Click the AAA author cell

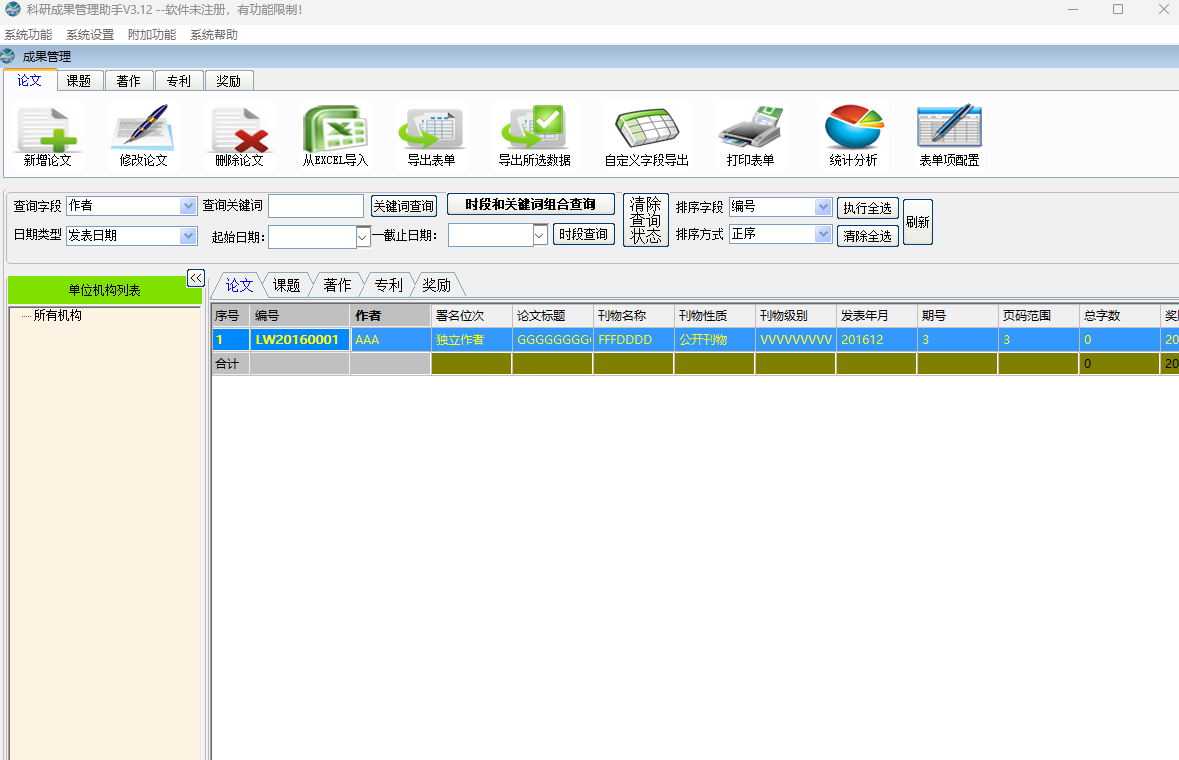coord(390,340)
